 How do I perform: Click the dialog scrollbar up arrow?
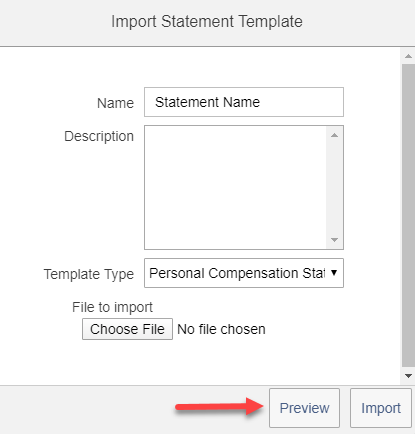click(408, 56)
